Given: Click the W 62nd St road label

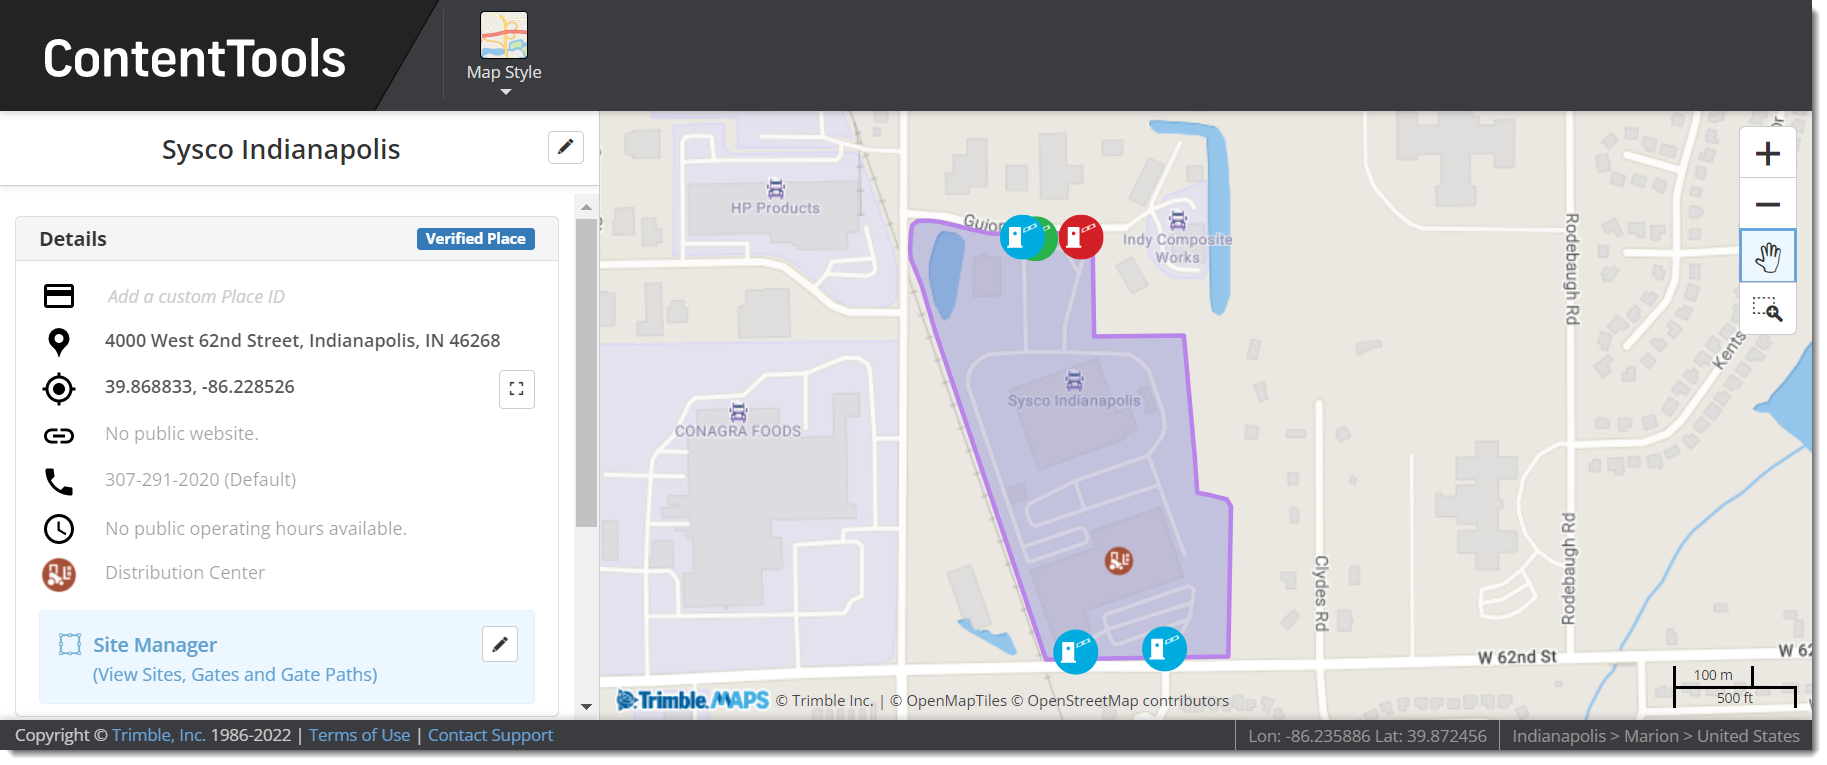Looking at the screenshot, I should pyautogui.click(x=1517, y=657).
